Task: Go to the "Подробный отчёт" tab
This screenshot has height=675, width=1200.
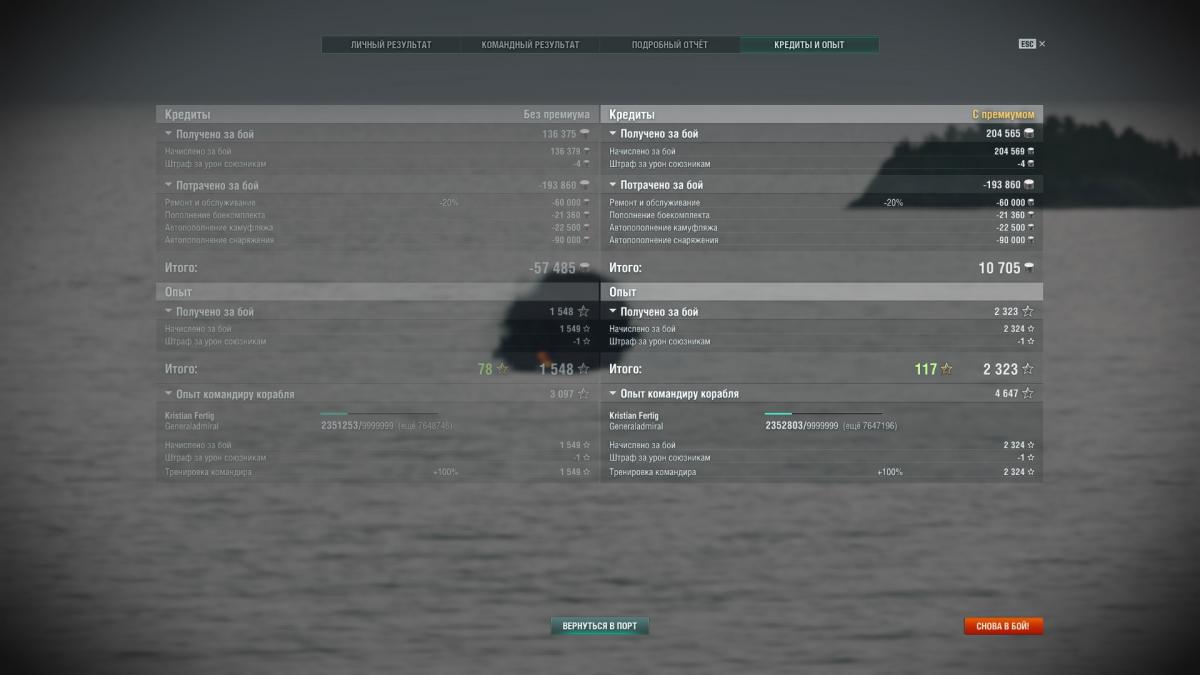Action: tap(669, 45)
